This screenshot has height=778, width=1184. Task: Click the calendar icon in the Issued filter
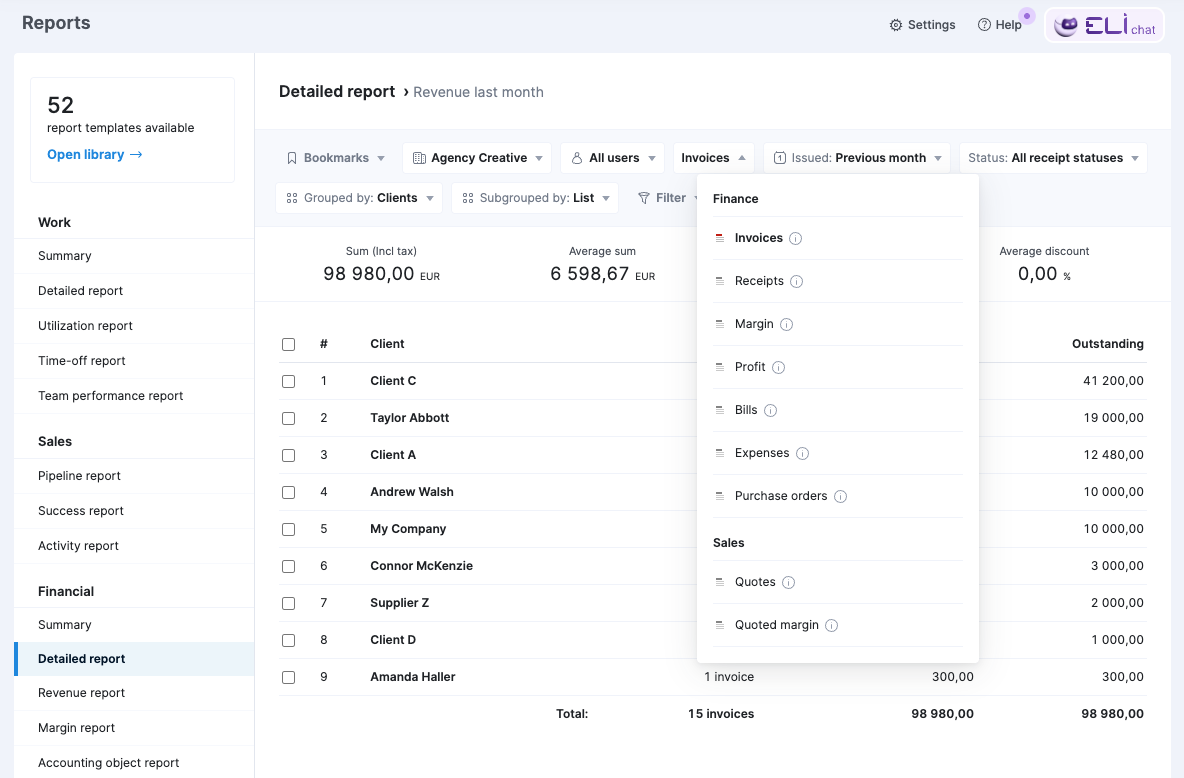pyautogui.click(x=780, y=157)
